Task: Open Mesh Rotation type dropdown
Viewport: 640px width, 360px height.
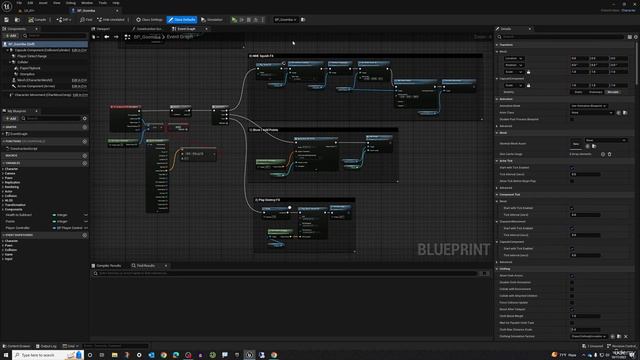Action: click(x=514, y=65)
